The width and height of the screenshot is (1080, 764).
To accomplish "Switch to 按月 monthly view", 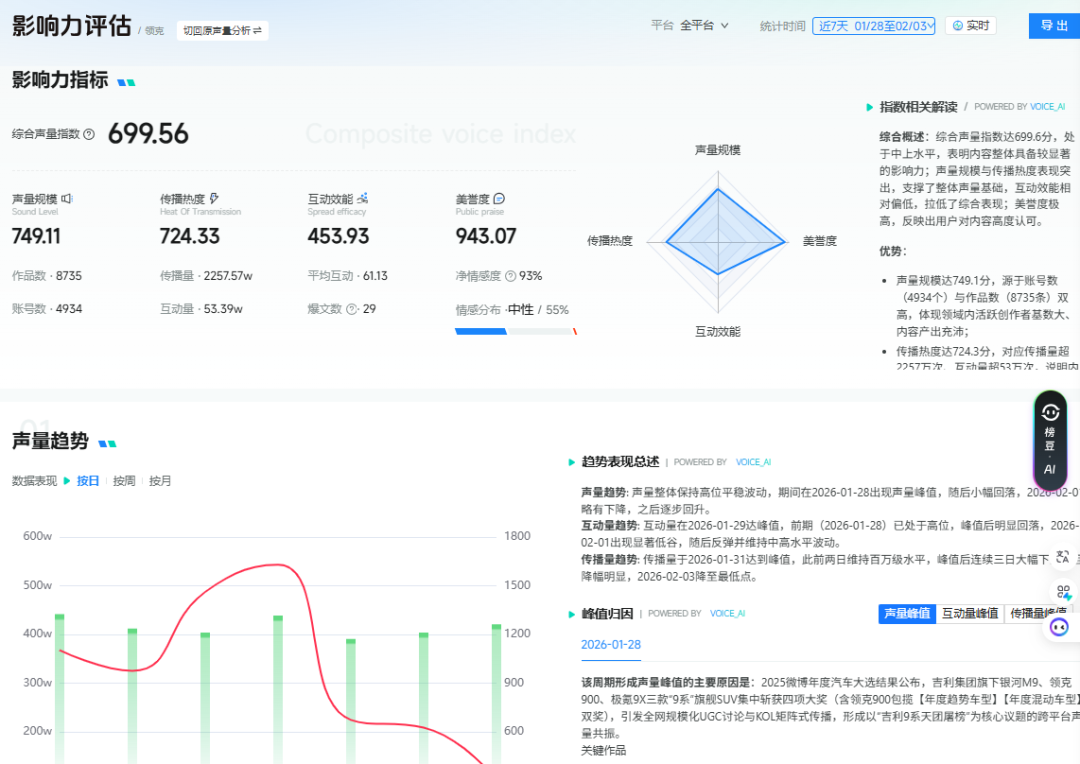I will 159,480.
